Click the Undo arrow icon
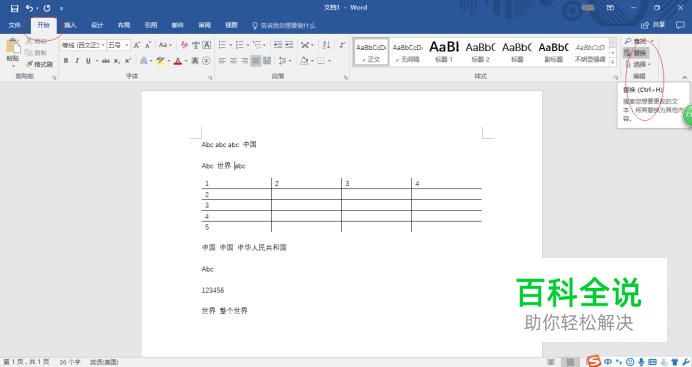 click(x=29, y=8)
